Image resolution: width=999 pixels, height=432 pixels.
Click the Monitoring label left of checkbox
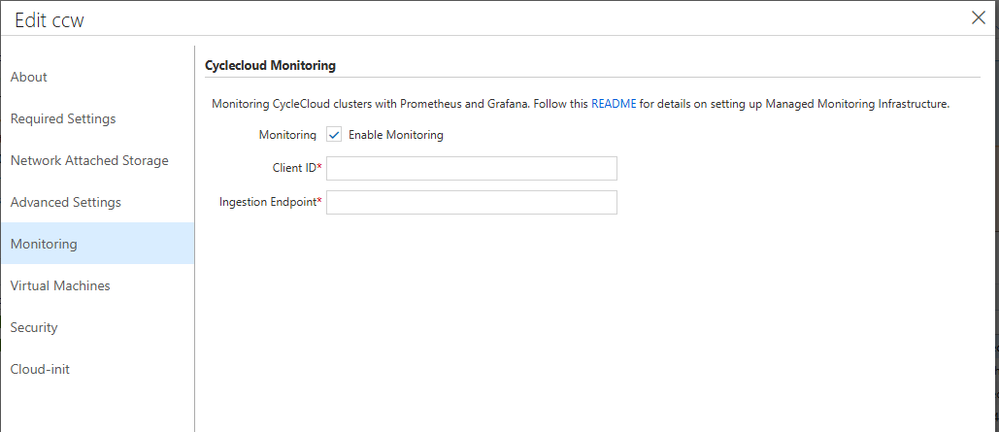[x=288, y=135]
